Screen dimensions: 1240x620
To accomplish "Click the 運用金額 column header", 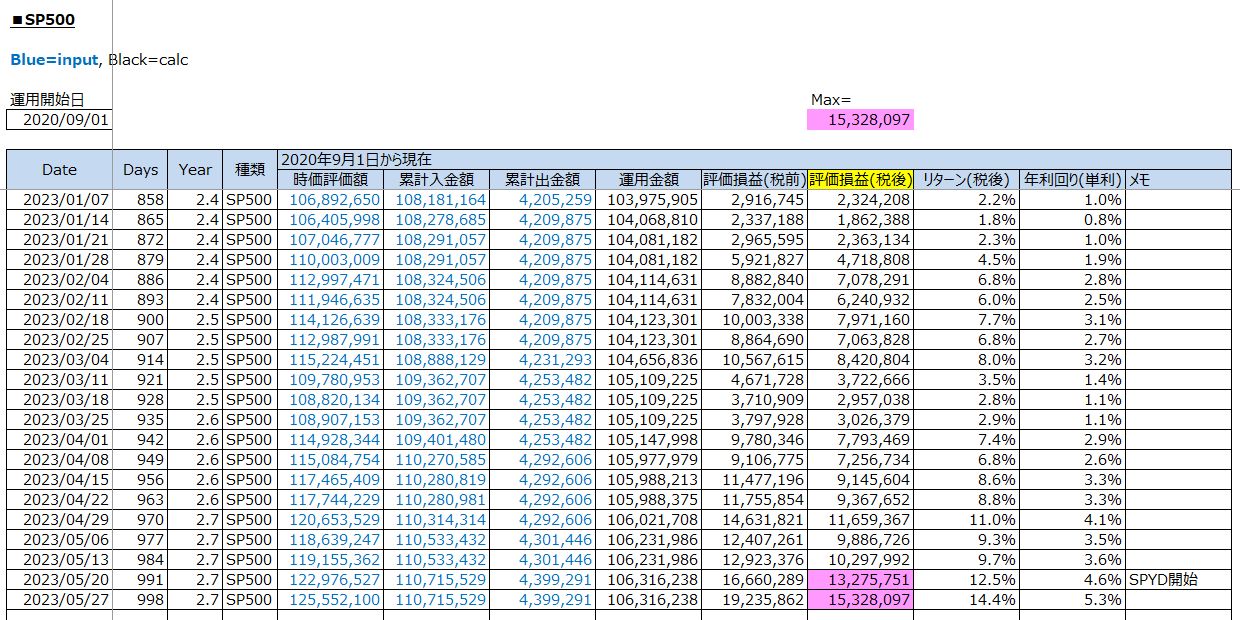I will [648, 179].
